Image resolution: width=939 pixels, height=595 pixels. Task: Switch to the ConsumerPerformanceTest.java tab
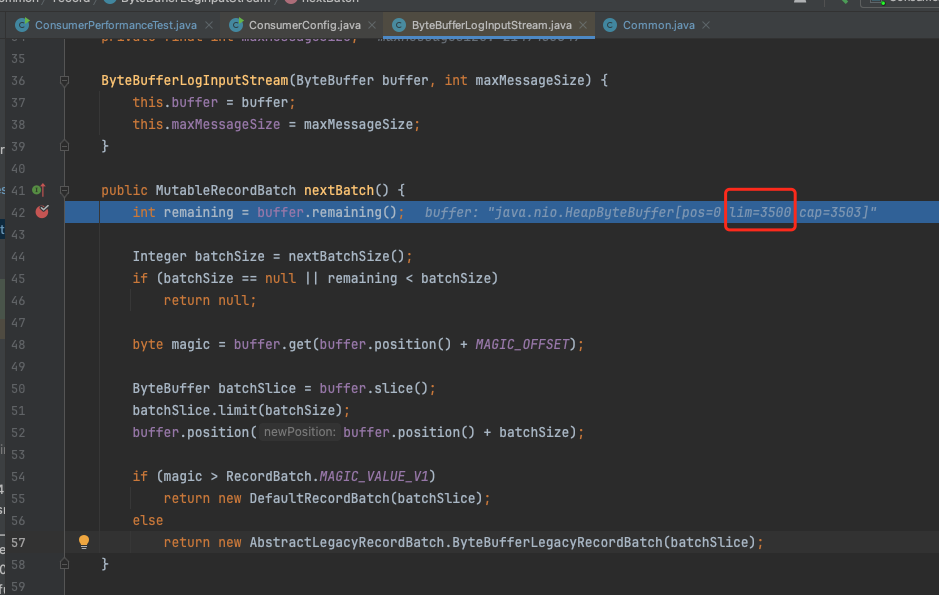click(x=115, y=24)
